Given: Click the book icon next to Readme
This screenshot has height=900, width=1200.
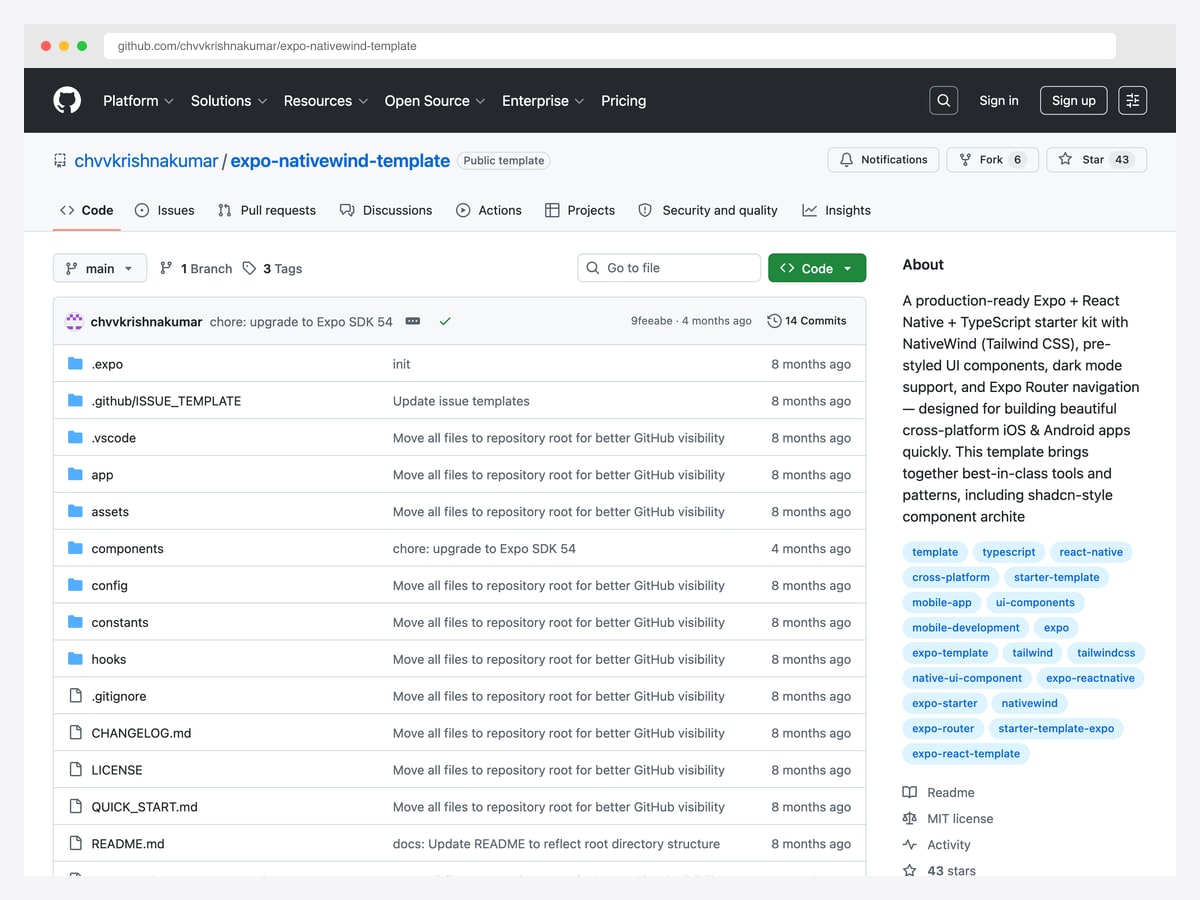Looking at the screenshot, I should [x=910, y=793].
